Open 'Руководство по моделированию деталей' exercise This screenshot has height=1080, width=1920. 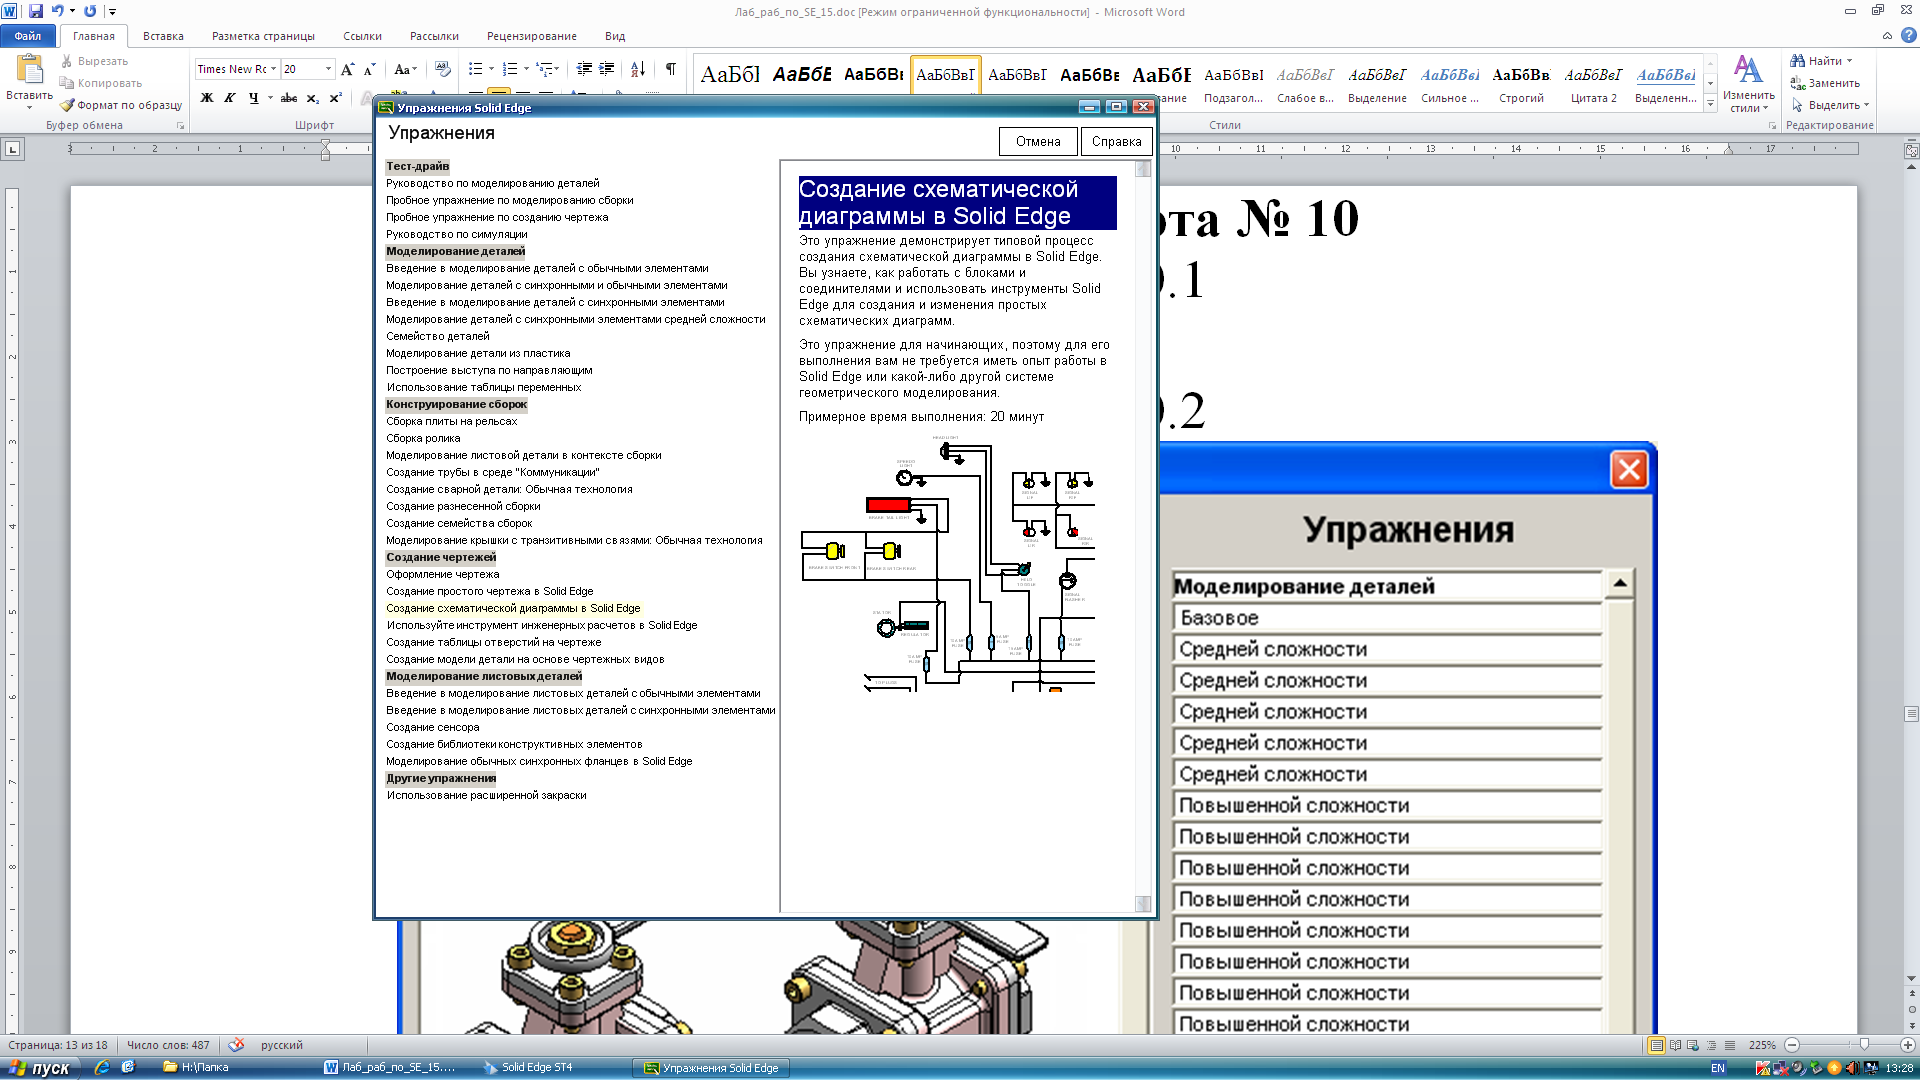[493, 184]
